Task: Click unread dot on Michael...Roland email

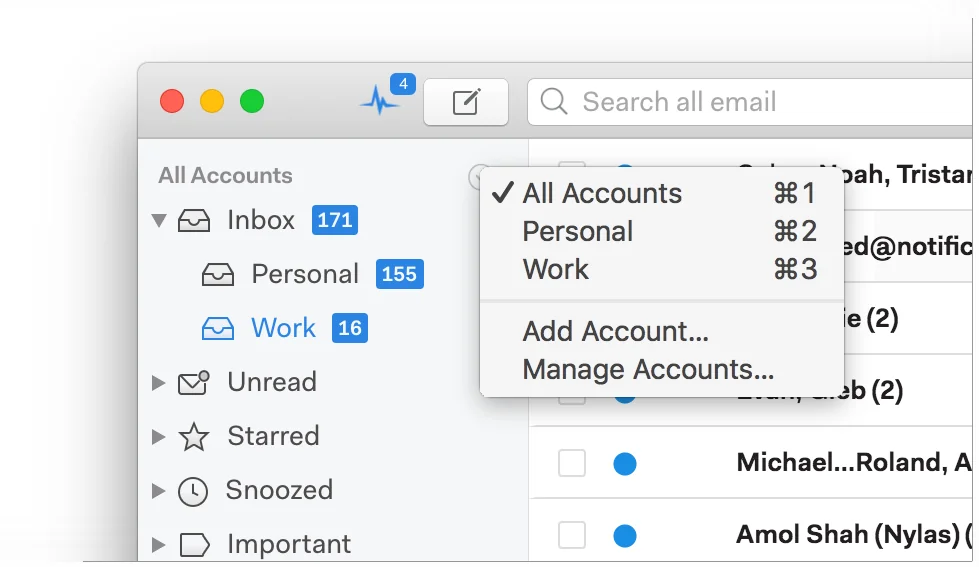Action: tap(624, 464)
